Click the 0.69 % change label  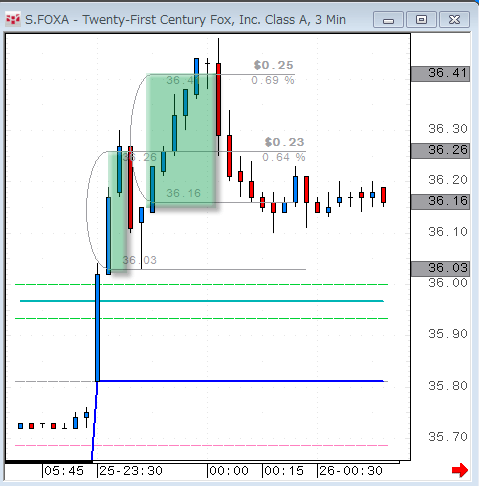coord(273,80)
